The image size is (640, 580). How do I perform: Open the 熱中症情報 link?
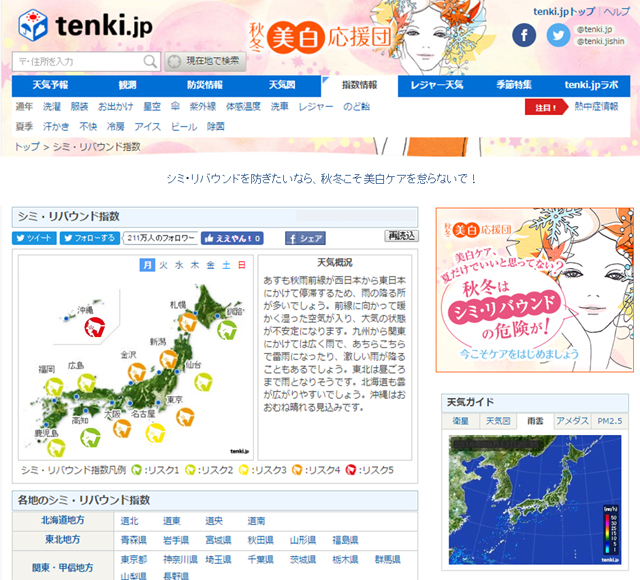click(x=595, y=106)
